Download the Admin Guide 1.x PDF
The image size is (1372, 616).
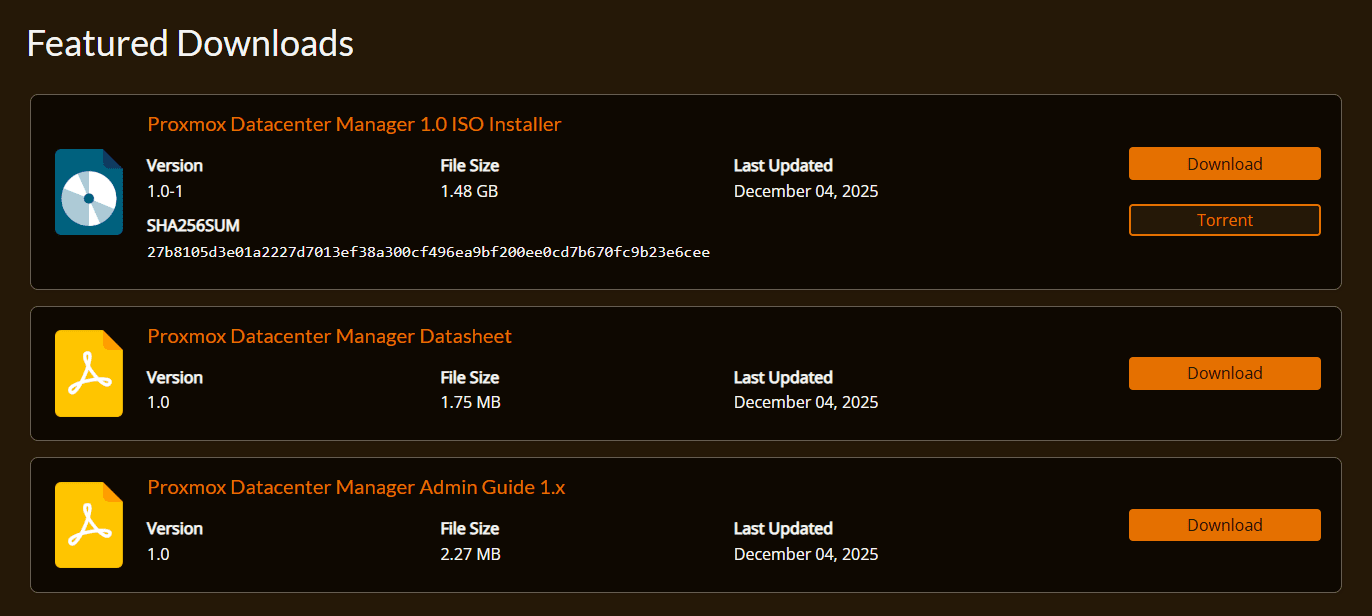coord(1224,524)
